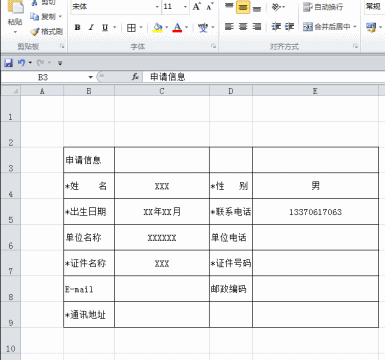The width and height of the screenshot is (385, 360).
Task: Select cell containing XXXXXX
Action: [162, 237]
